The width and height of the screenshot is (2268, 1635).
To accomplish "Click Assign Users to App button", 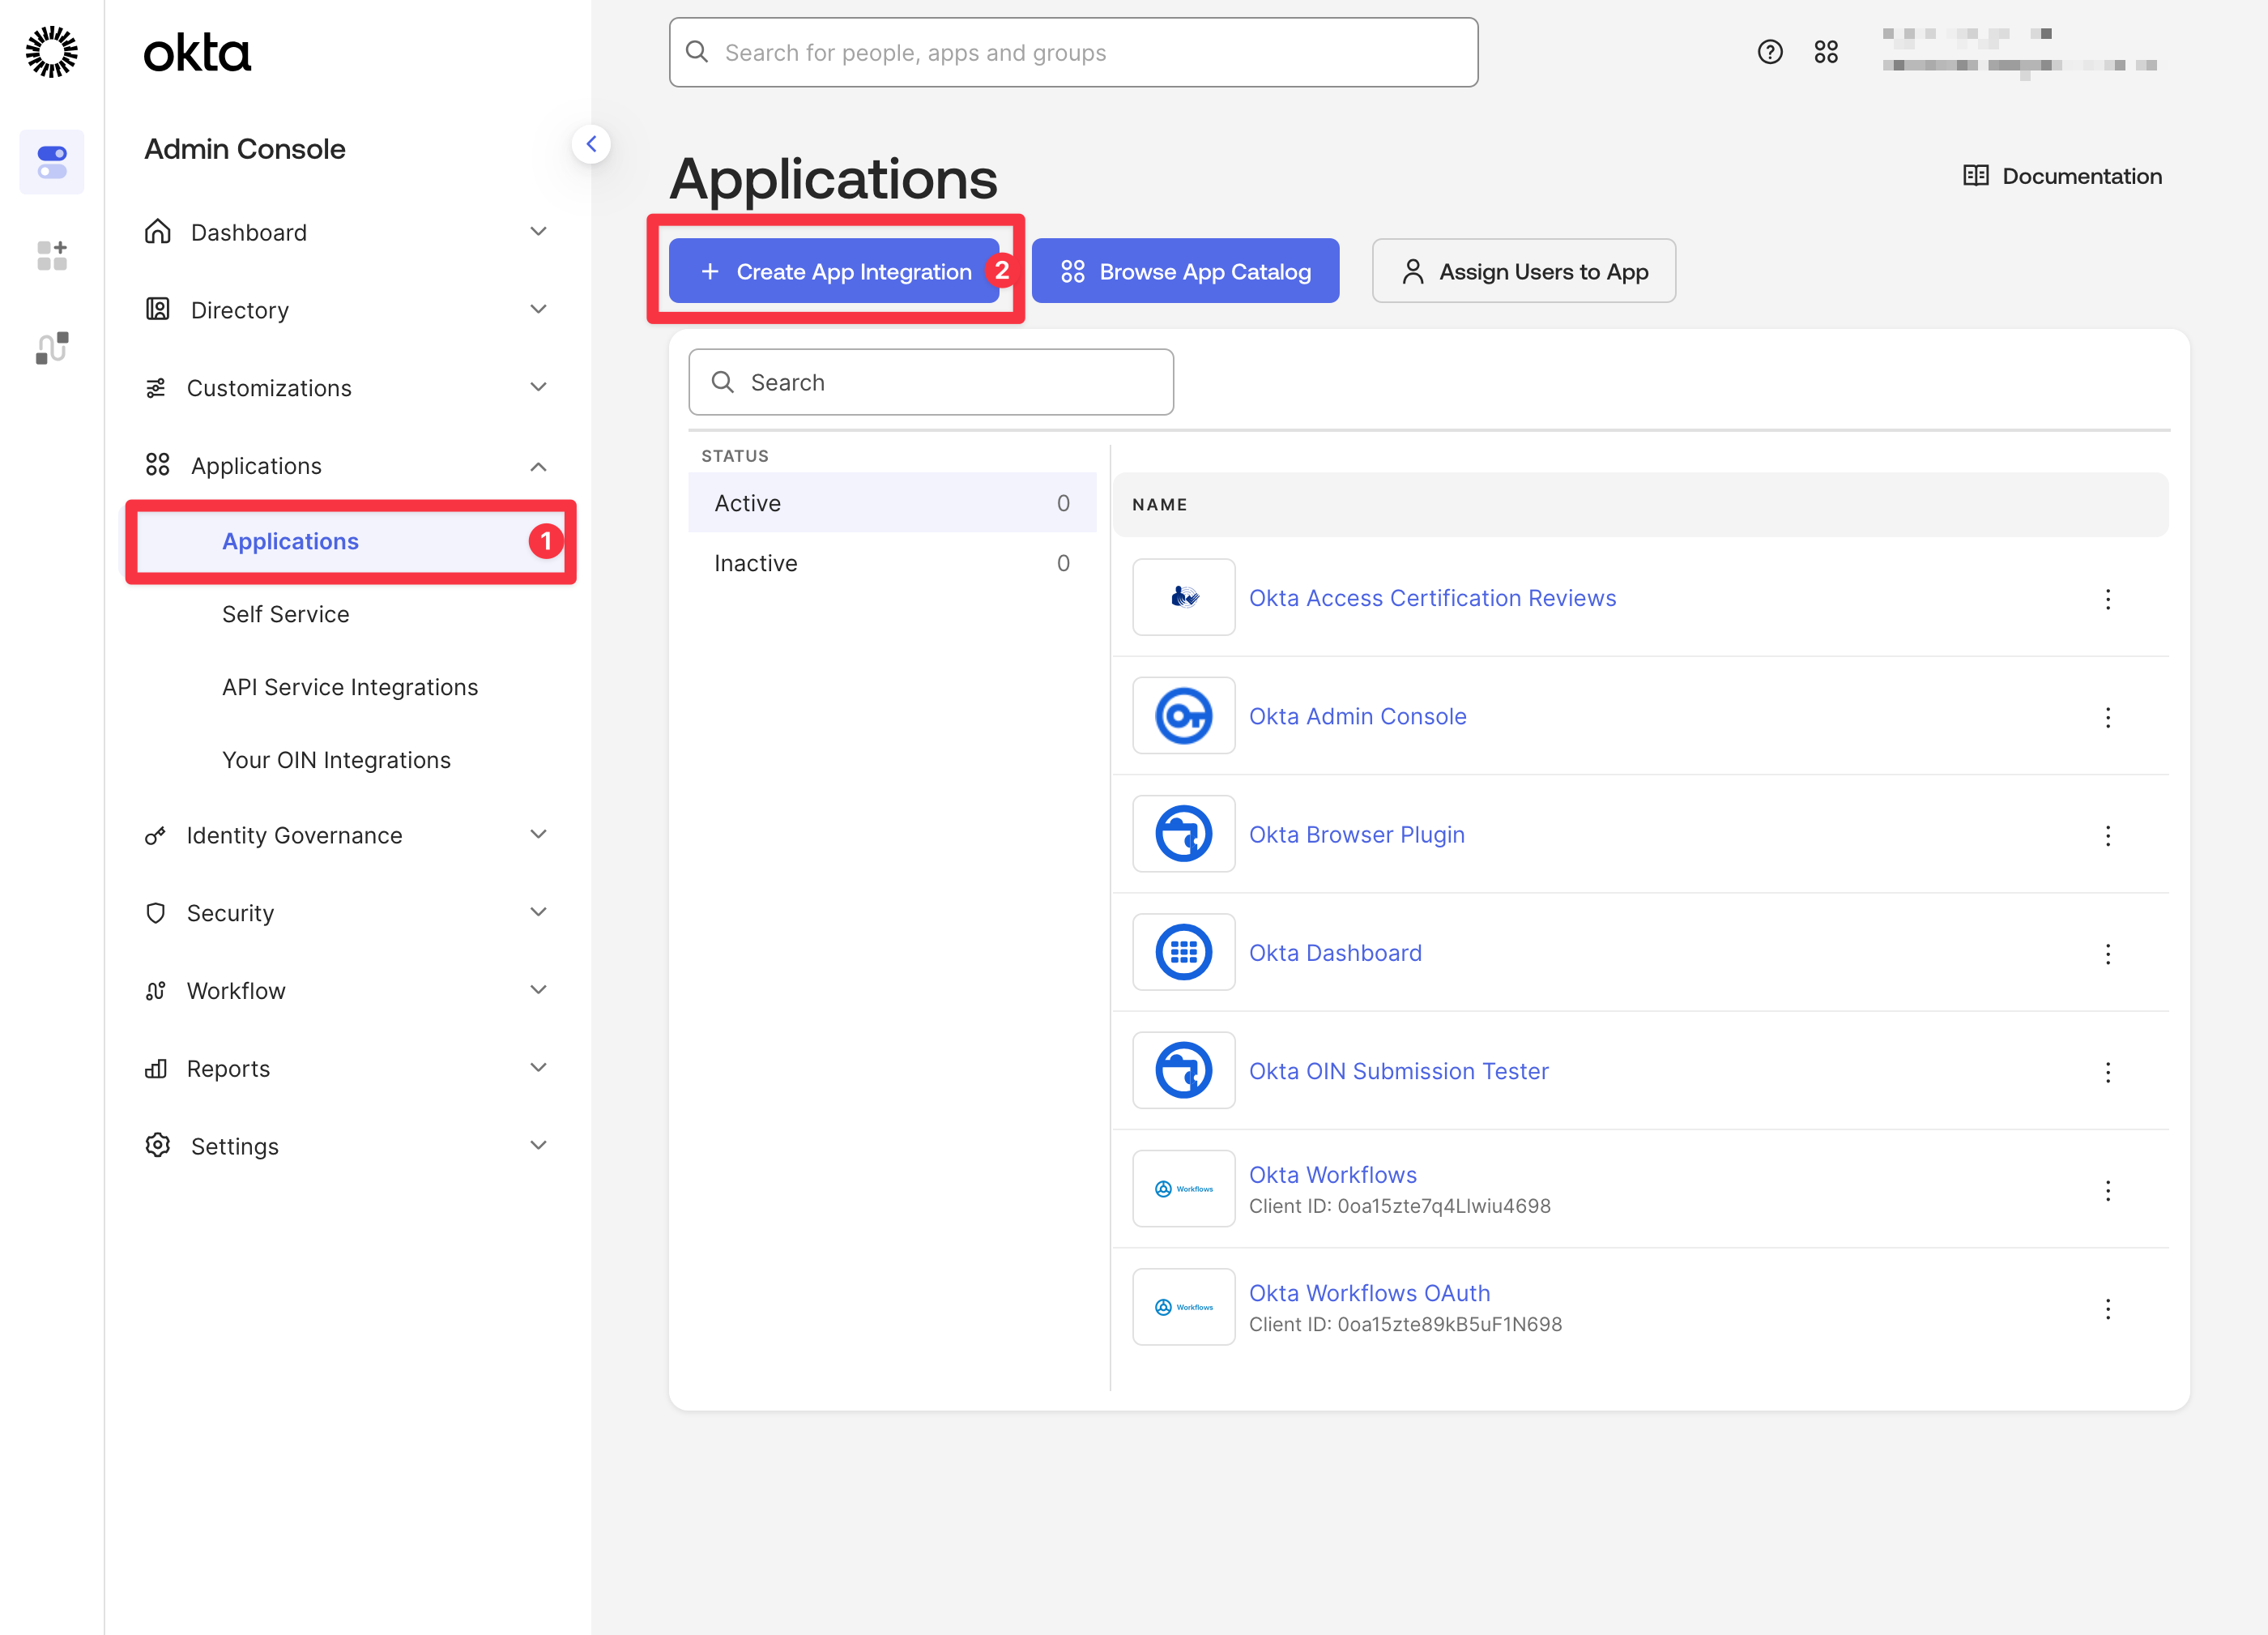I will (x=1524, y=271).
